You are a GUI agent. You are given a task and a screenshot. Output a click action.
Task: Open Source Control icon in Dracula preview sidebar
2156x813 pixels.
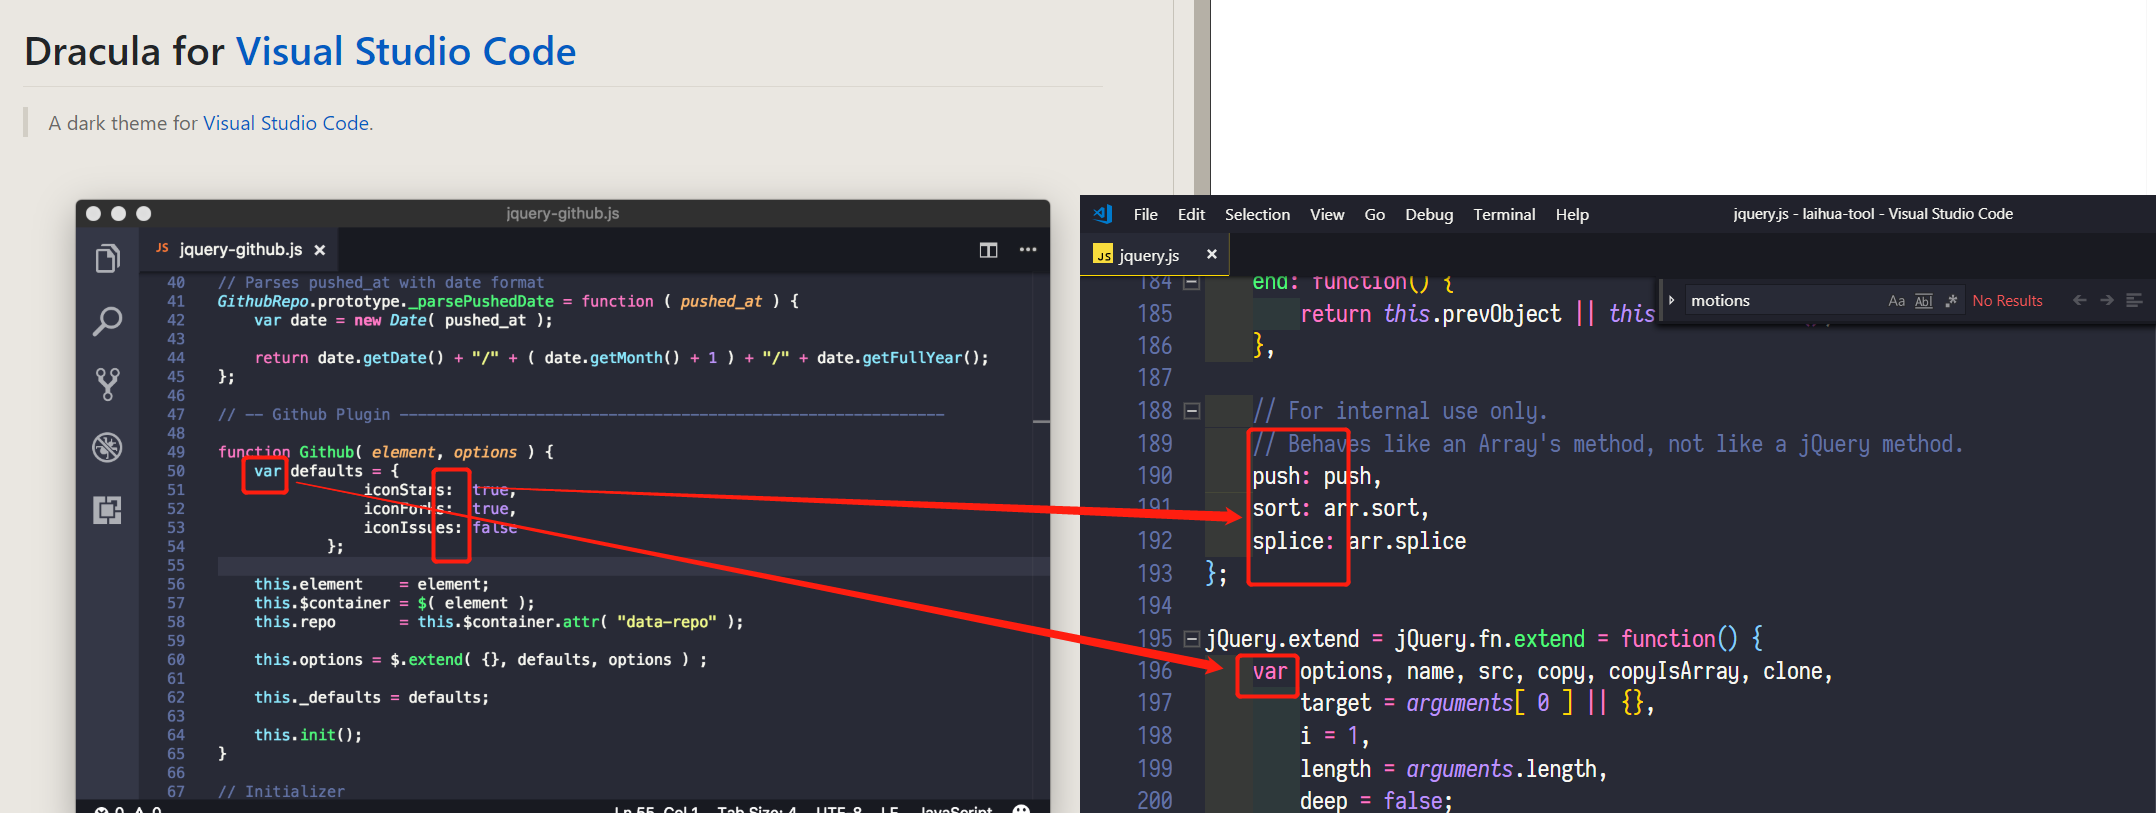click(x=108, y=384)
